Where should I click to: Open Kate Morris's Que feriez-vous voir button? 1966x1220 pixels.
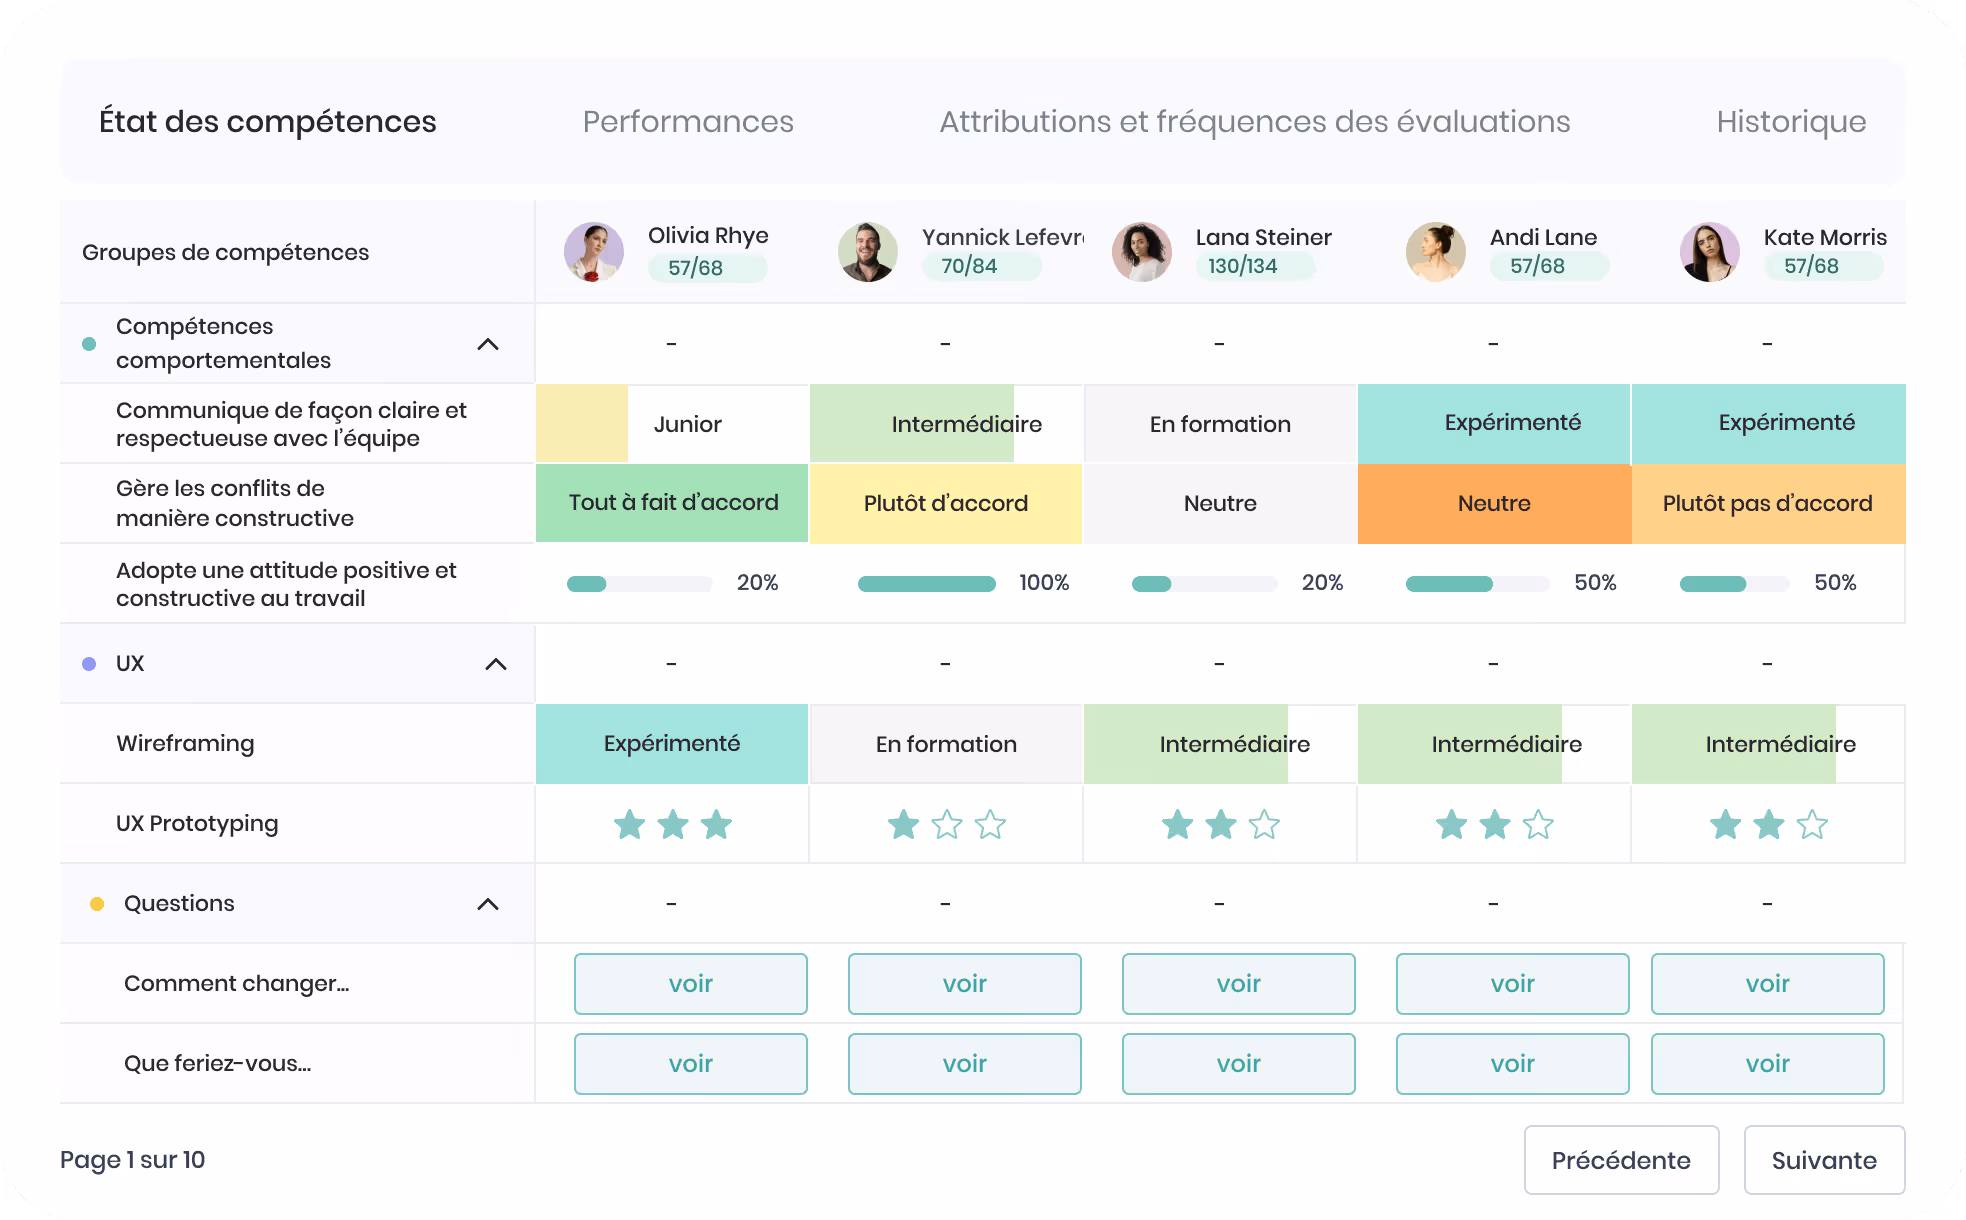tap(1768, 1064)
